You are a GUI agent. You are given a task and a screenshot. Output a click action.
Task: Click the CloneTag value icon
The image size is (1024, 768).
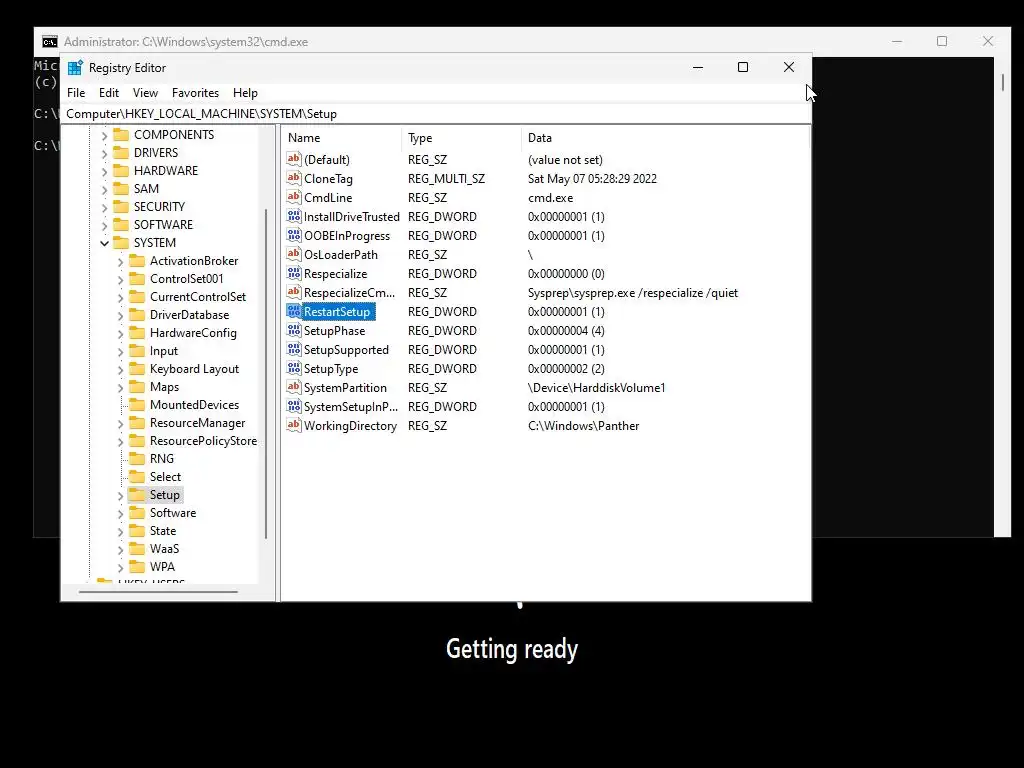(x=294, y=178)
